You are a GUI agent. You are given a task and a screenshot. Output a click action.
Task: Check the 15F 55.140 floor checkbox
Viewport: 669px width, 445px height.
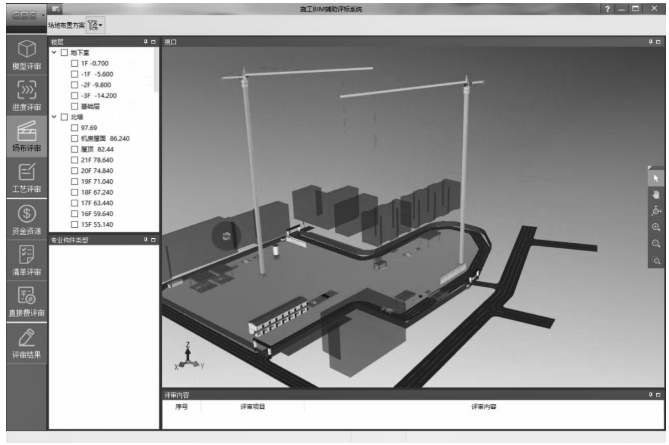75,224
